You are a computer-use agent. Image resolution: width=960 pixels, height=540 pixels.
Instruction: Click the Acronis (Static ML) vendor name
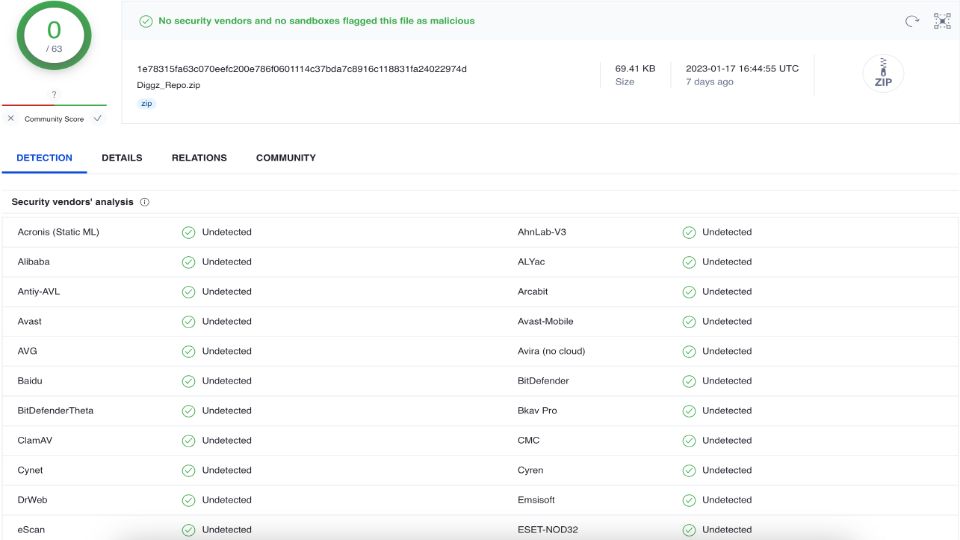[58, 232]
